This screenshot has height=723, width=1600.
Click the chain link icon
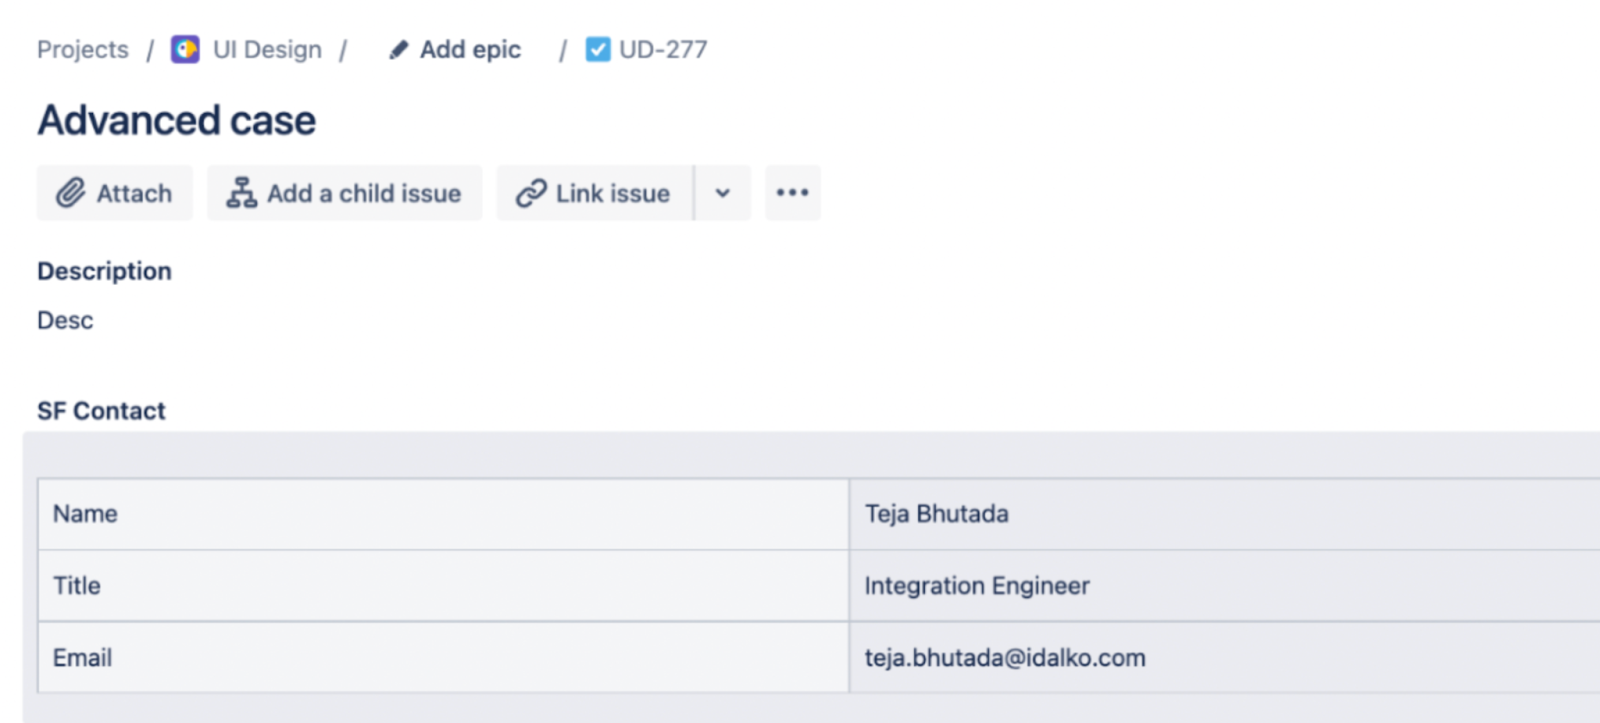click(531, 193)
